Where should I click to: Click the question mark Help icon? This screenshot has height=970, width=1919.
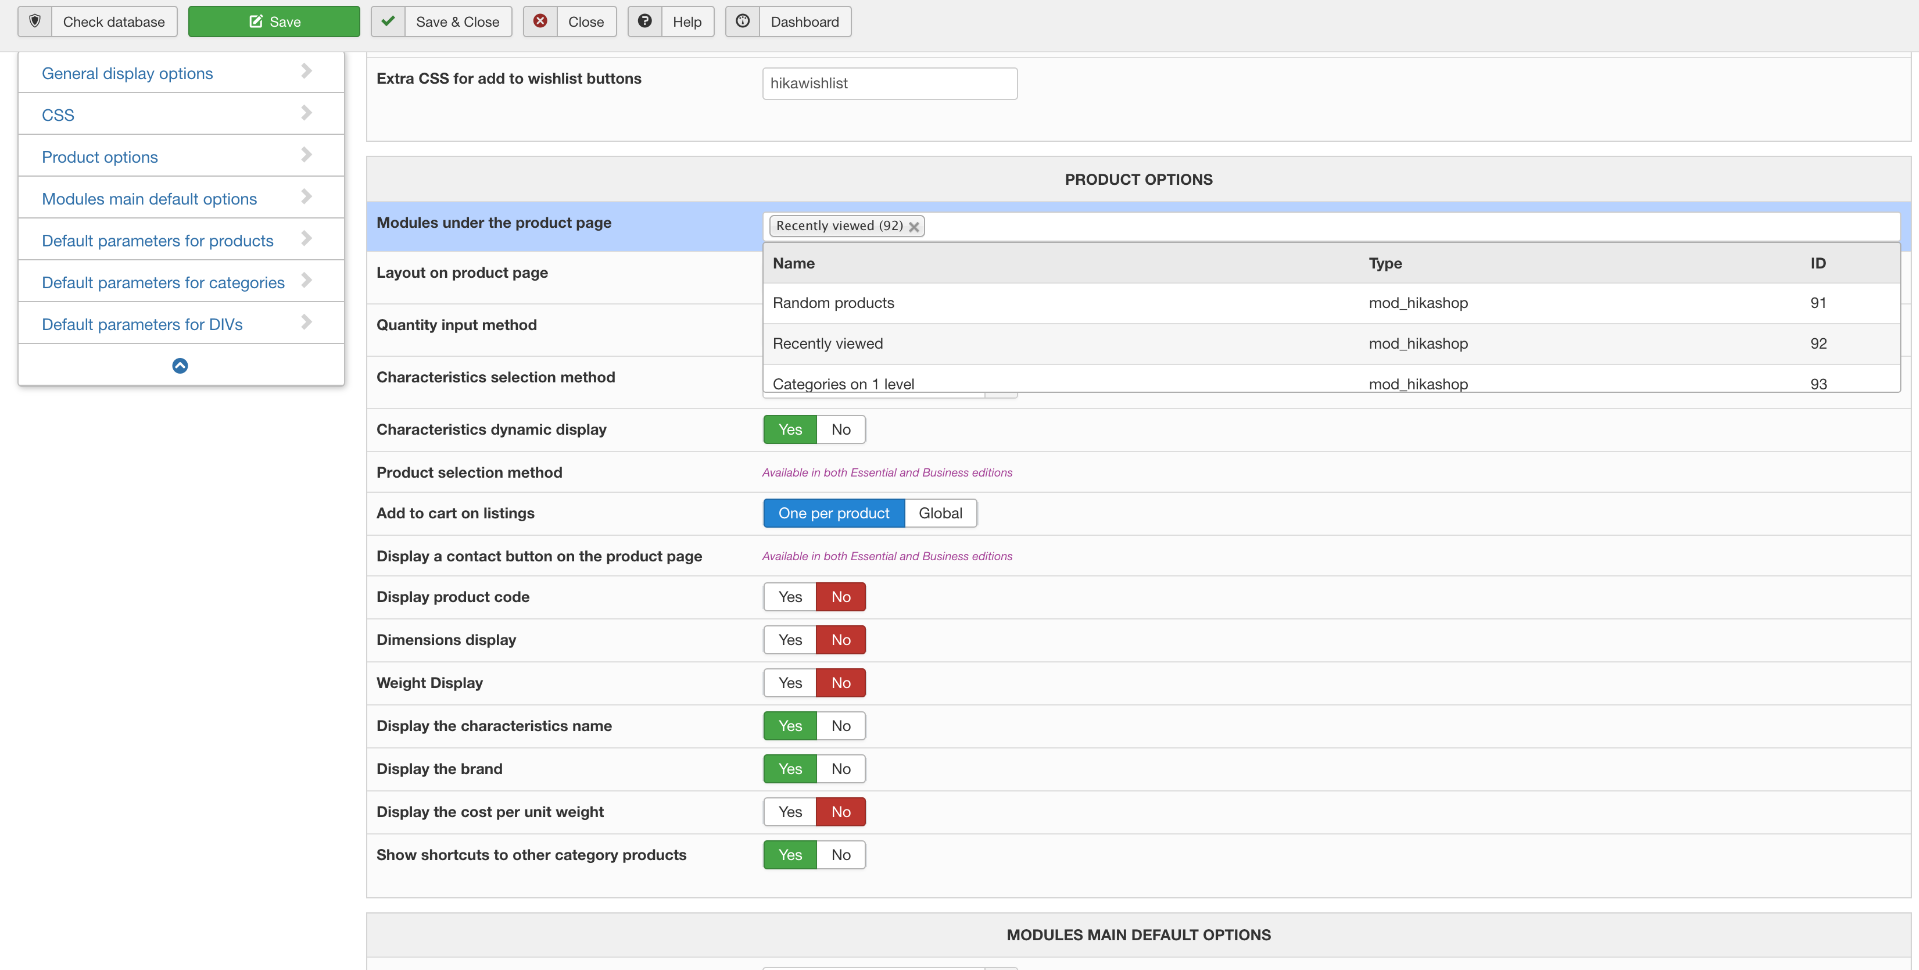pos(645,21)
